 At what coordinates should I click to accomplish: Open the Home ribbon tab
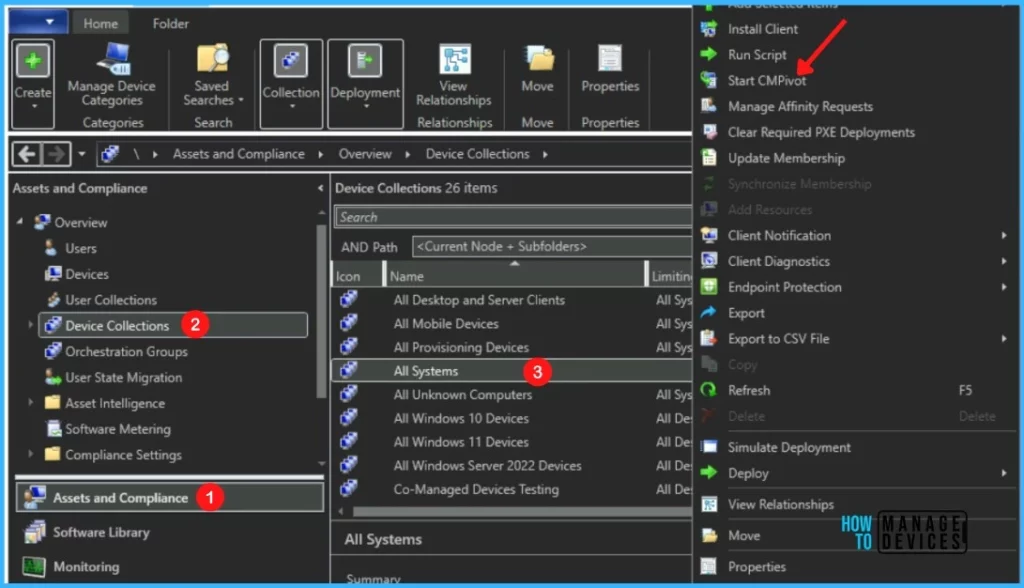click(101, 24)
